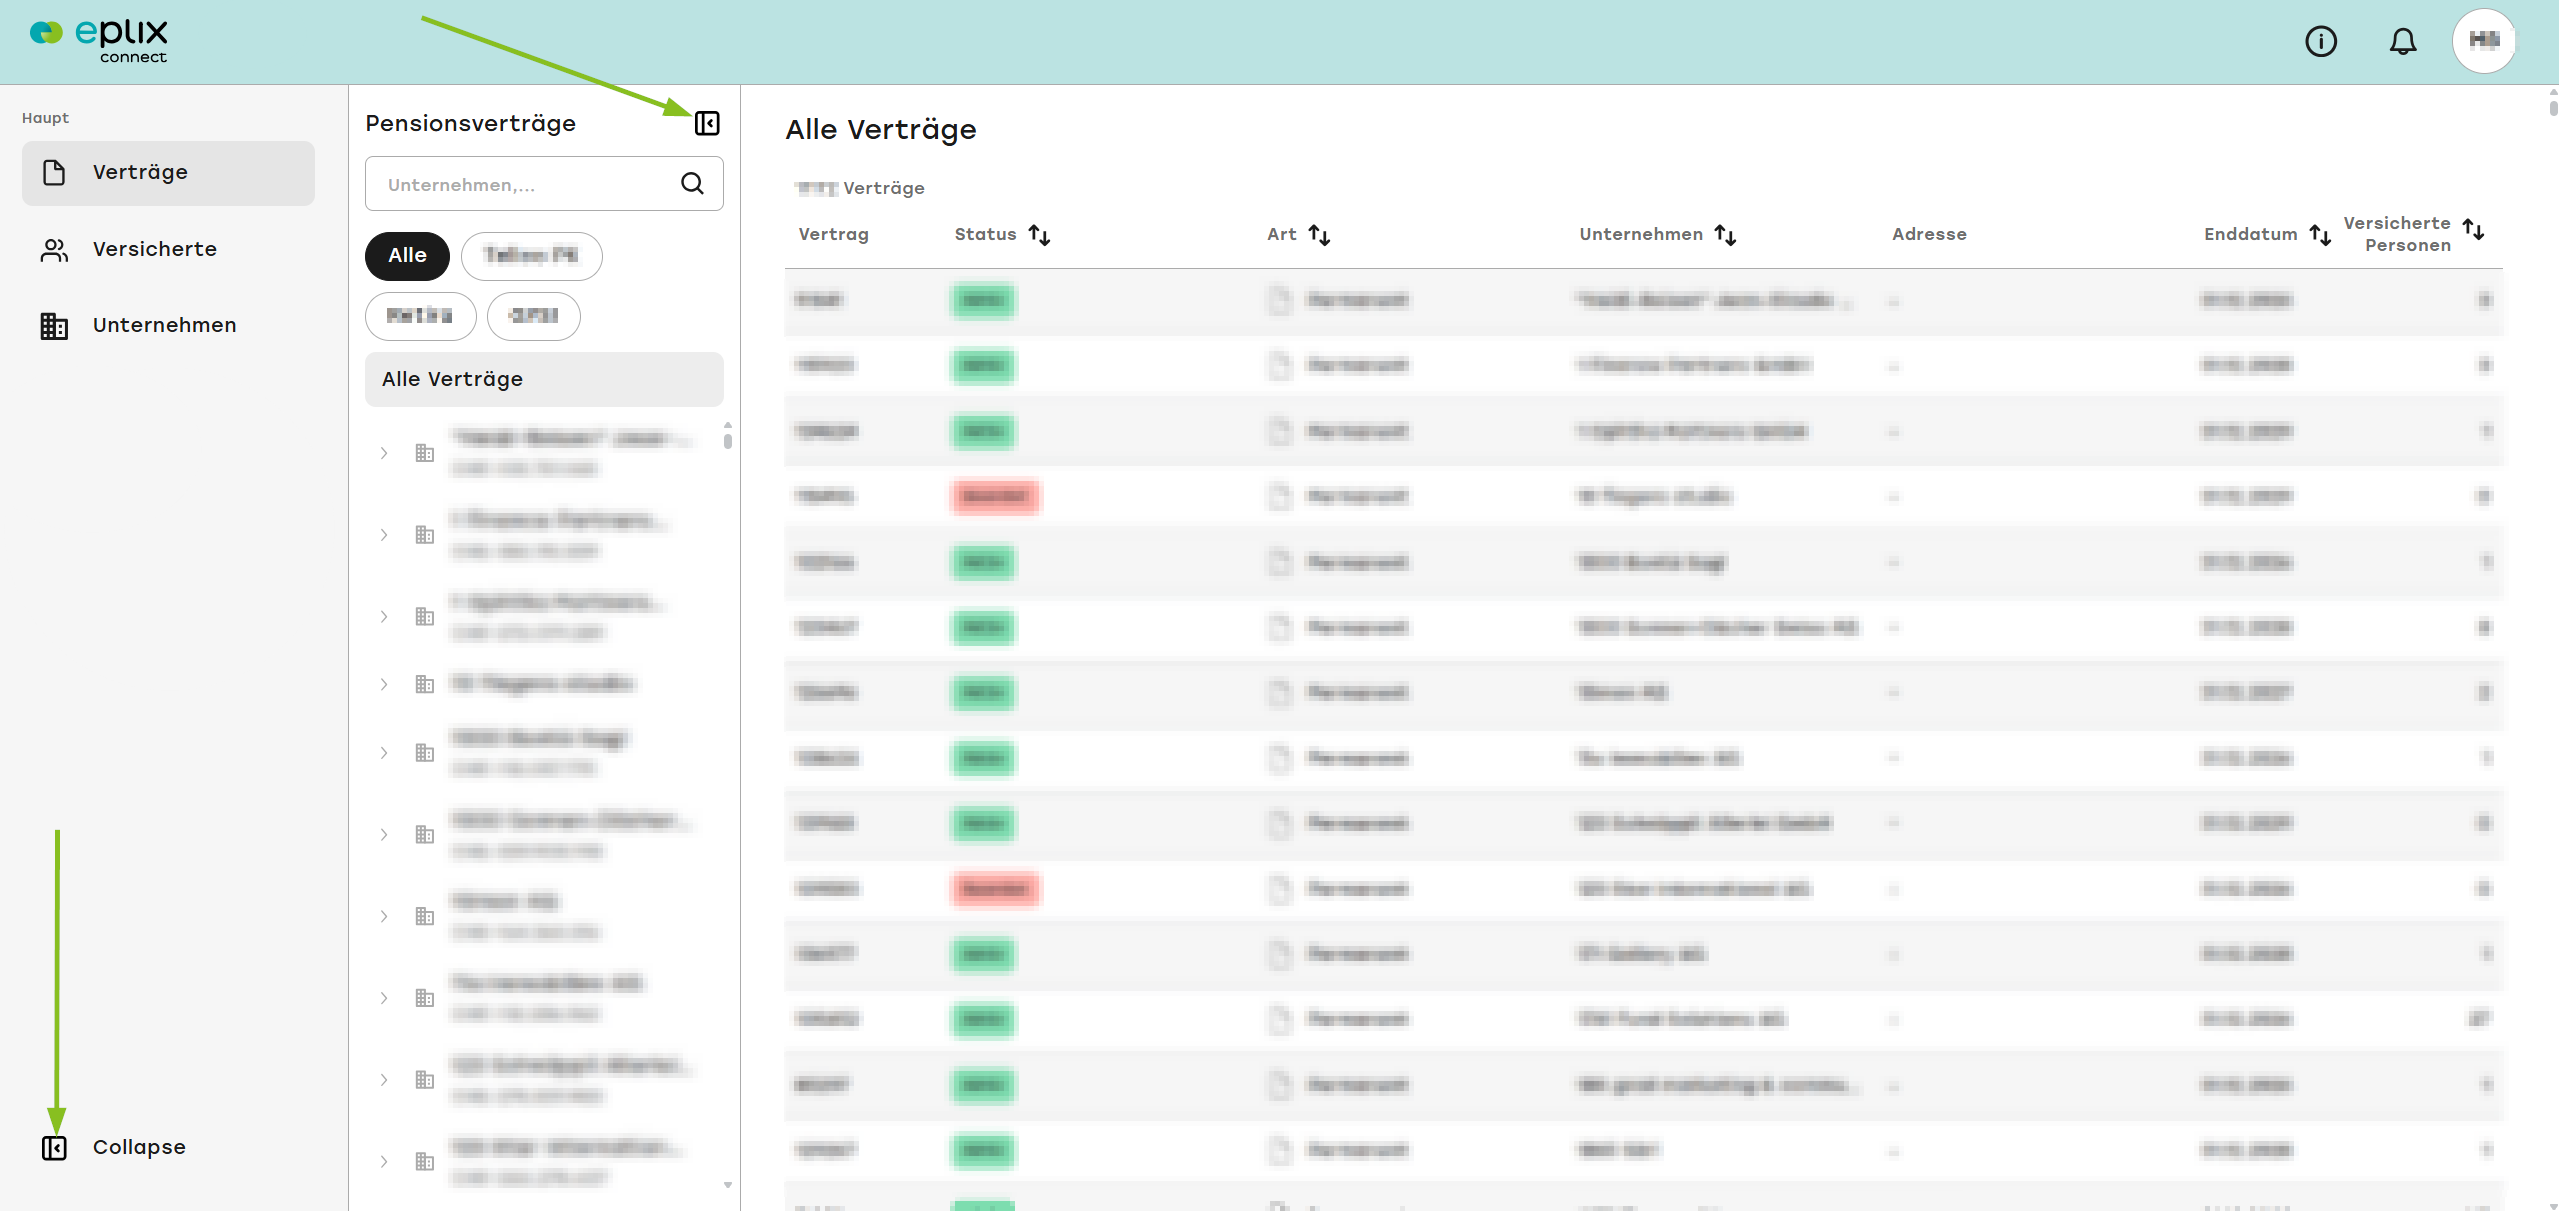
Task: Expand the first company tree item
Action: (384, 453)
